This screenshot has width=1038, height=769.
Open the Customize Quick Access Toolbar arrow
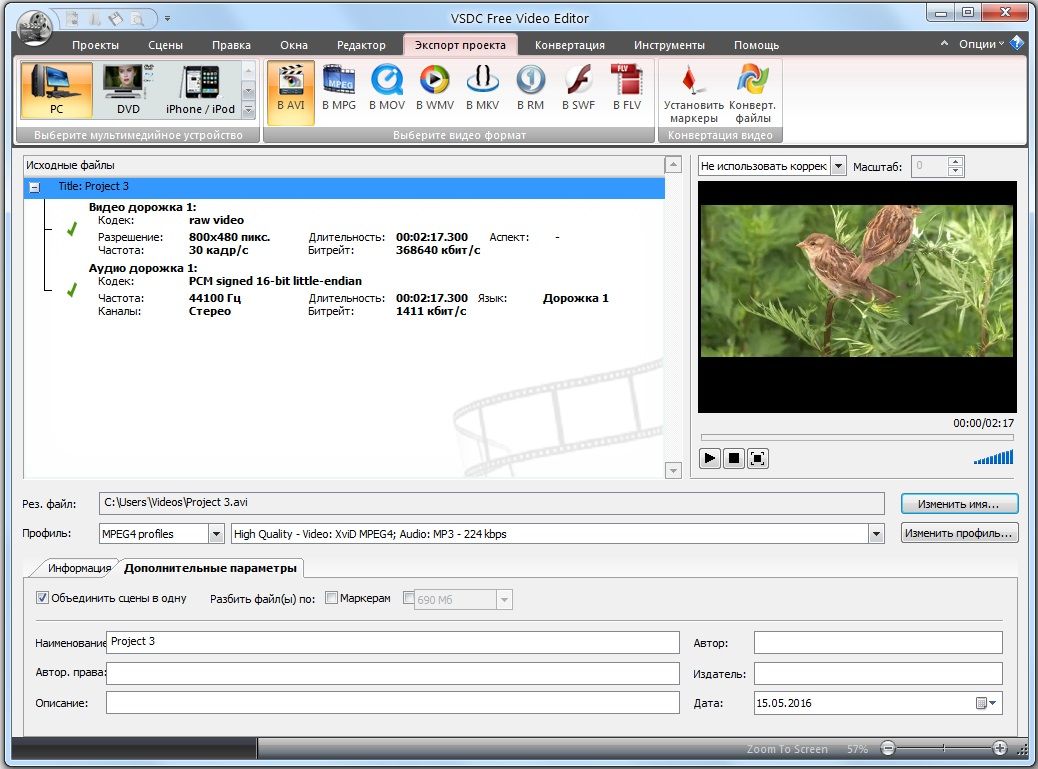pos(167,19)
